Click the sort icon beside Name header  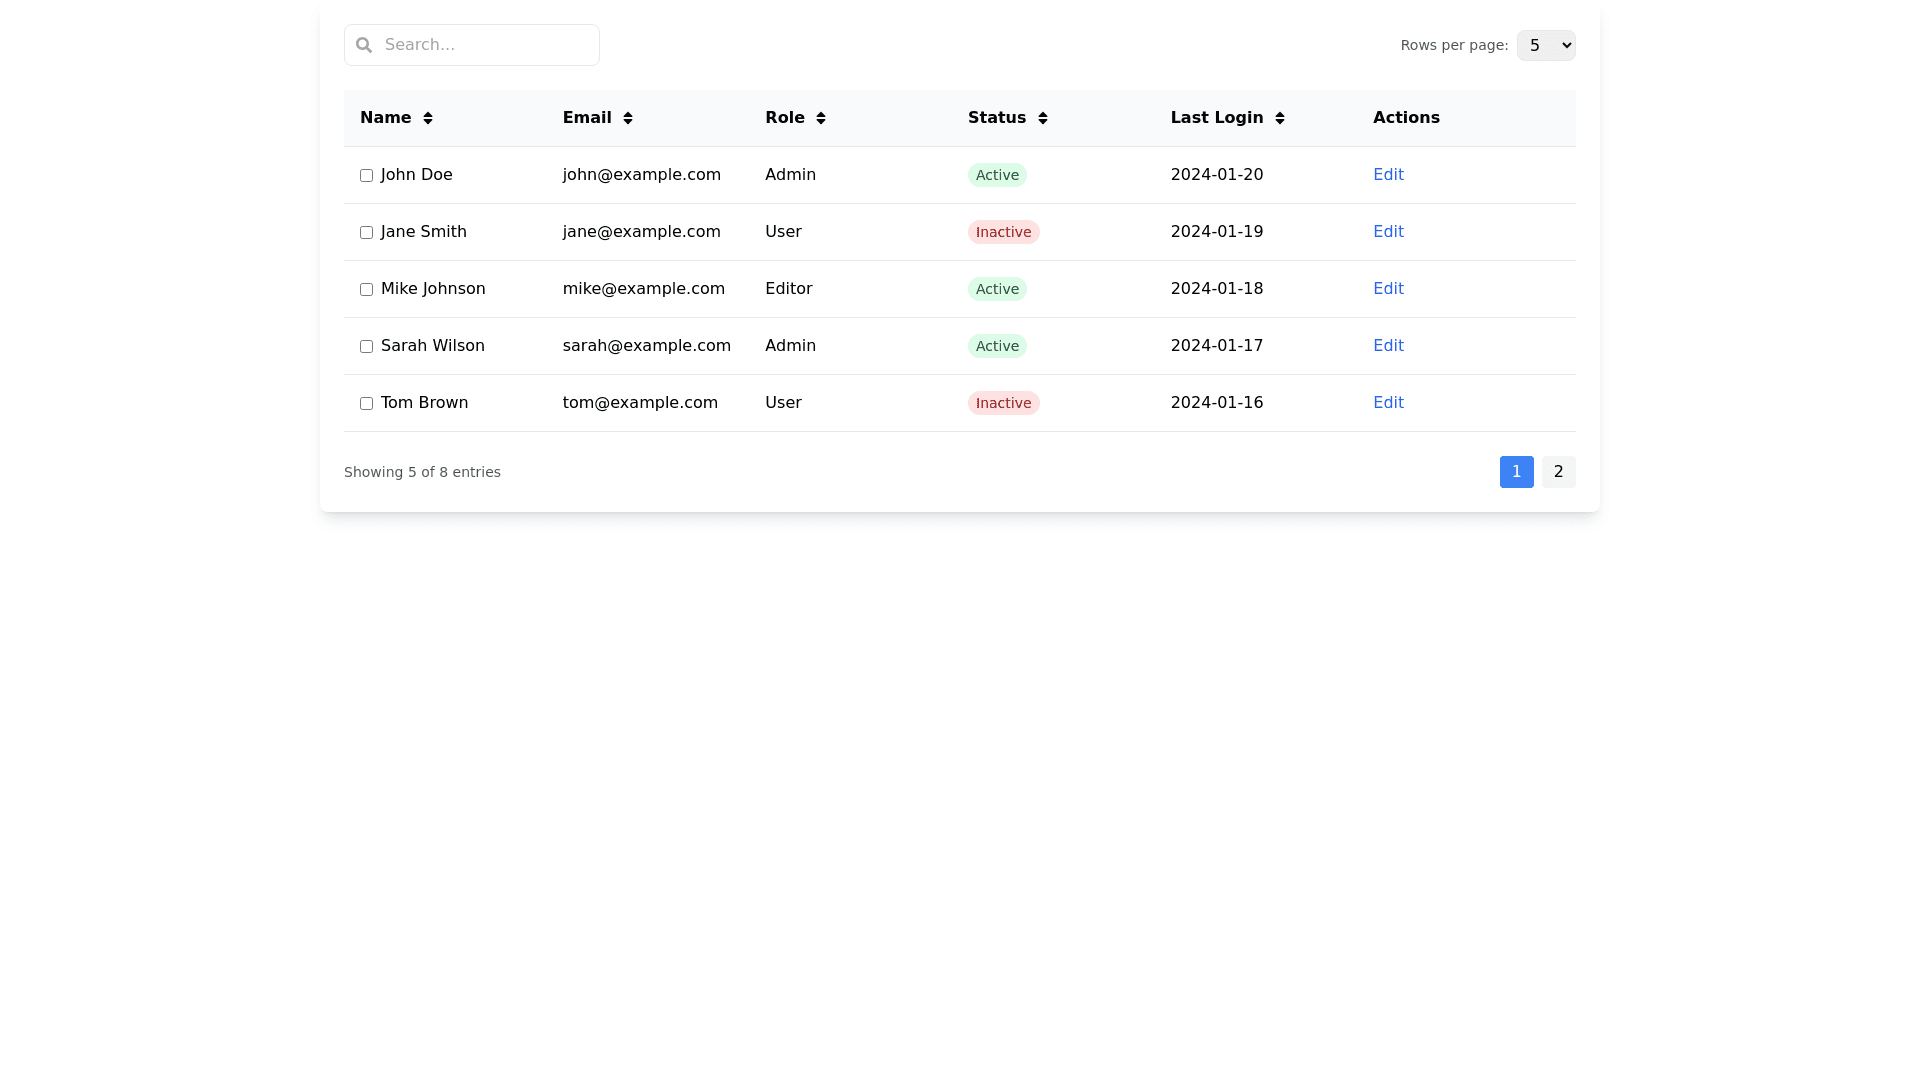(428, 118)
